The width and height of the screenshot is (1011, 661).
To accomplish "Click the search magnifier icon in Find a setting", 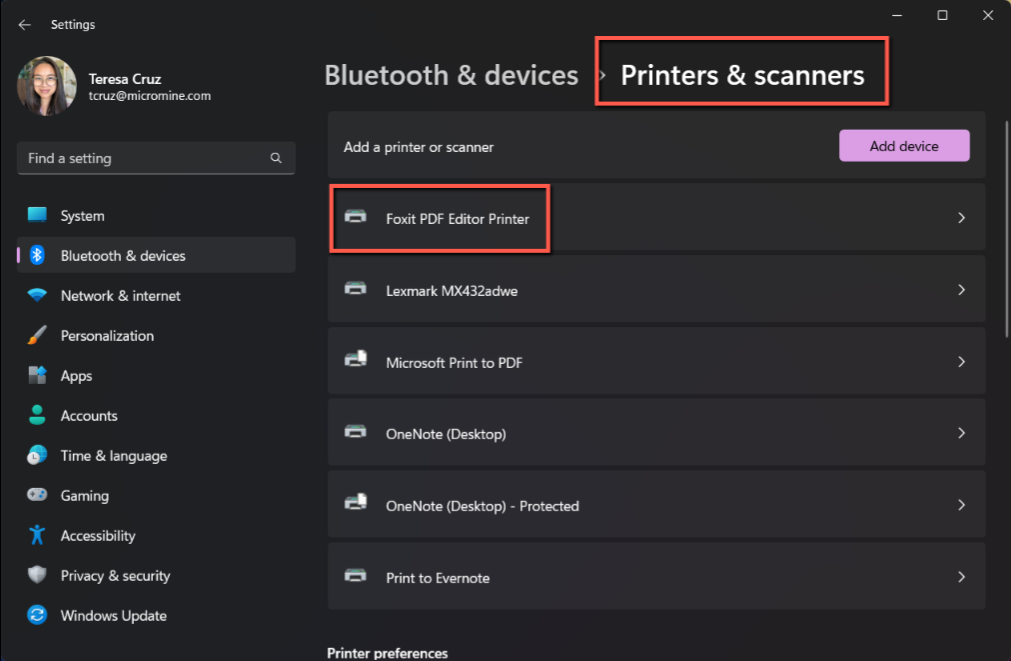I will (276, 158).
